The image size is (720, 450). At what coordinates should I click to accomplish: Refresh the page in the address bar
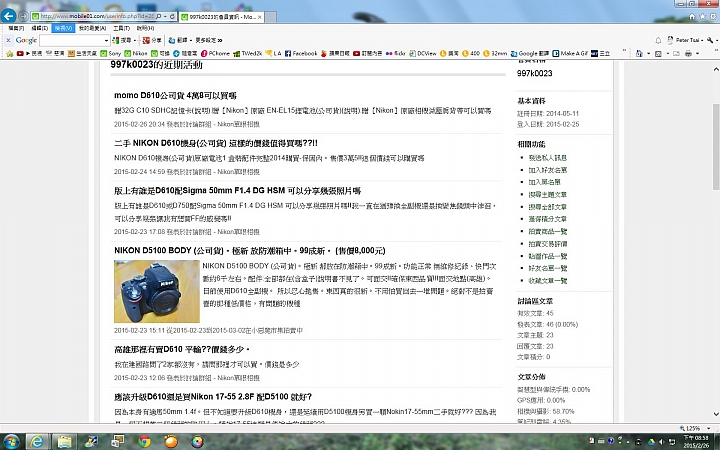[172, 16]
